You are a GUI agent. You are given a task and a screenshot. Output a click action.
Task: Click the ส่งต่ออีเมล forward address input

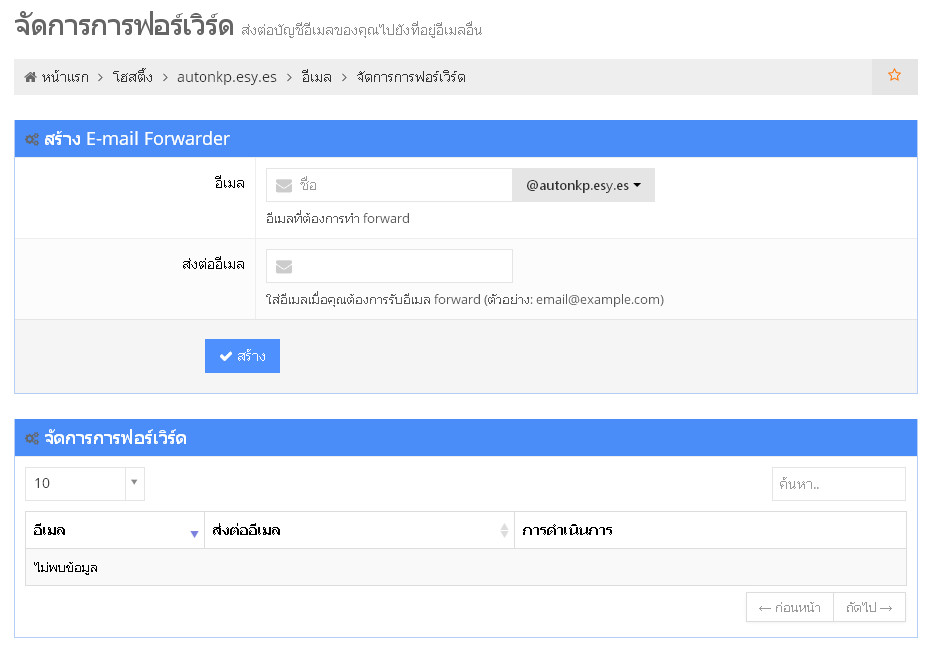click(402, 266)
